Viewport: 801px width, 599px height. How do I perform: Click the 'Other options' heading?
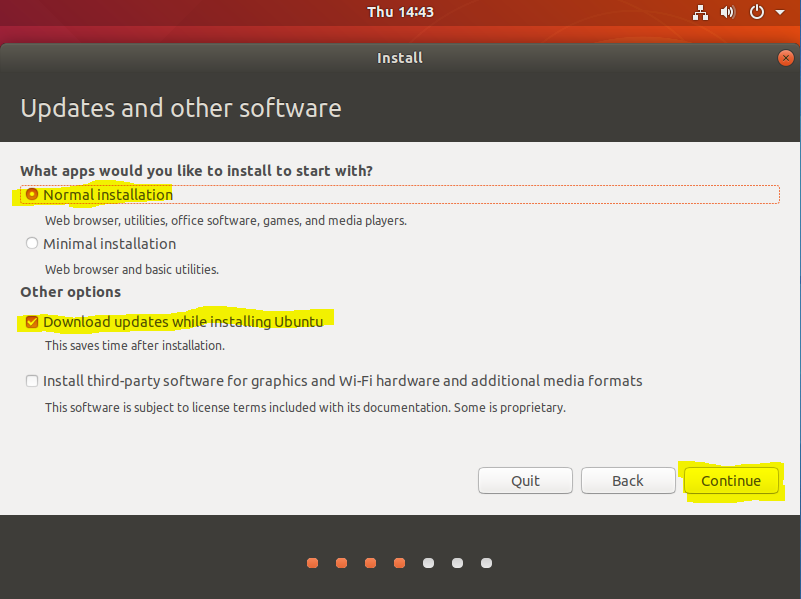70,292
